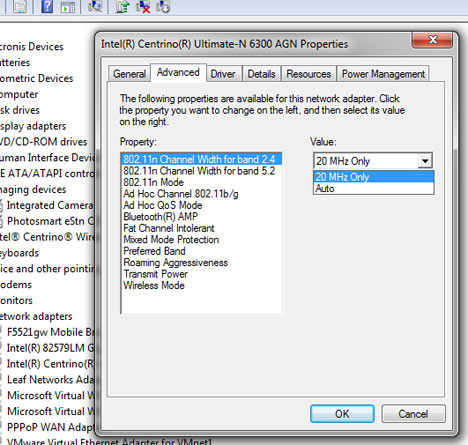Screen dimensions: 468x445
Task: Switch to the Driver tab
Action: 223,74
